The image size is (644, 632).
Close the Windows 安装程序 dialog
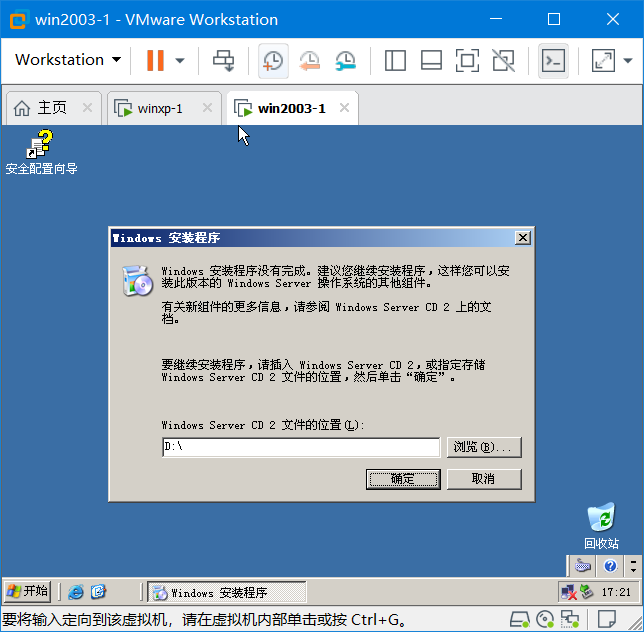pos(523,238)
